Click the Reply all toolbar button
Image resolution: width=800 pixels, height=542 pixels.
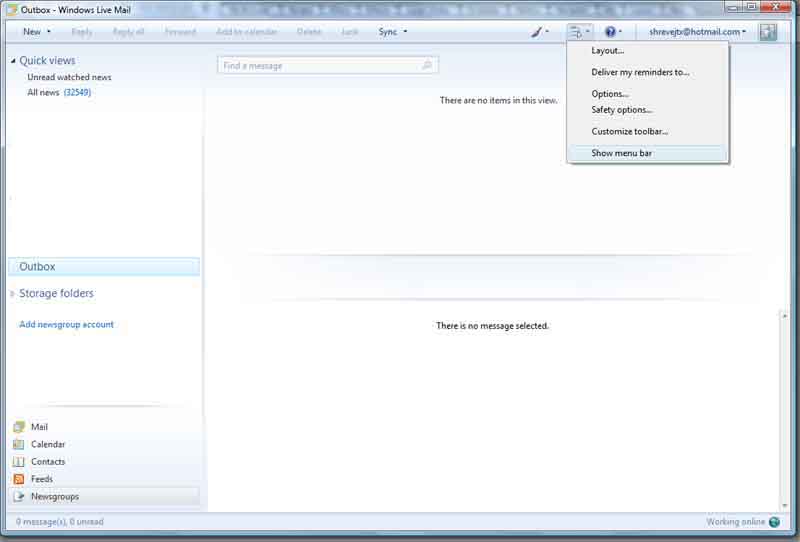(128, 32)
